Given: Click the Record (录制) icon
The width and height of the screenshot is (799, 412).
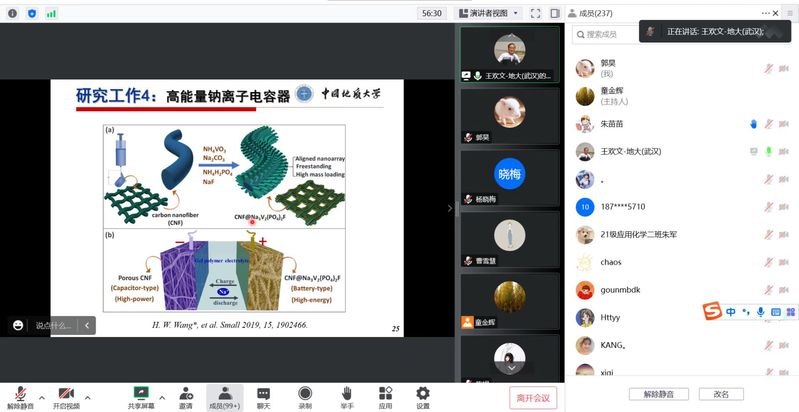Looking at the screenshot, I should coord(304,396).
